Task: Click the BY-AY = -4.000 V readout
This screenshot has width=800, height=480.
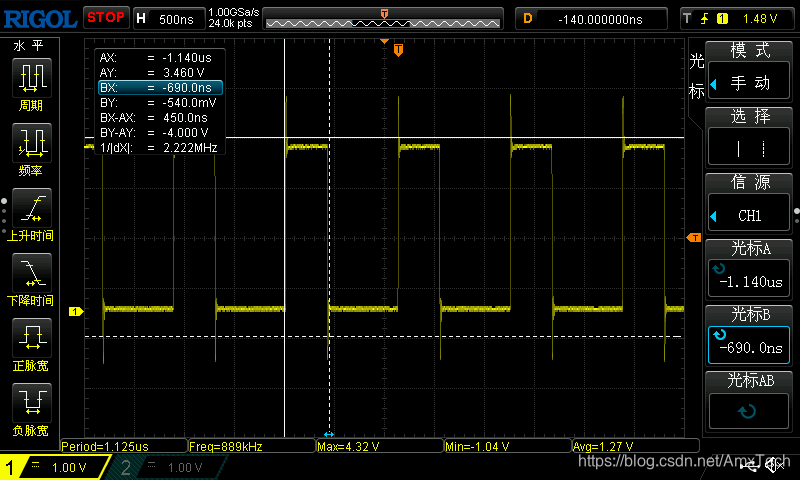Action: pos(154,133)
